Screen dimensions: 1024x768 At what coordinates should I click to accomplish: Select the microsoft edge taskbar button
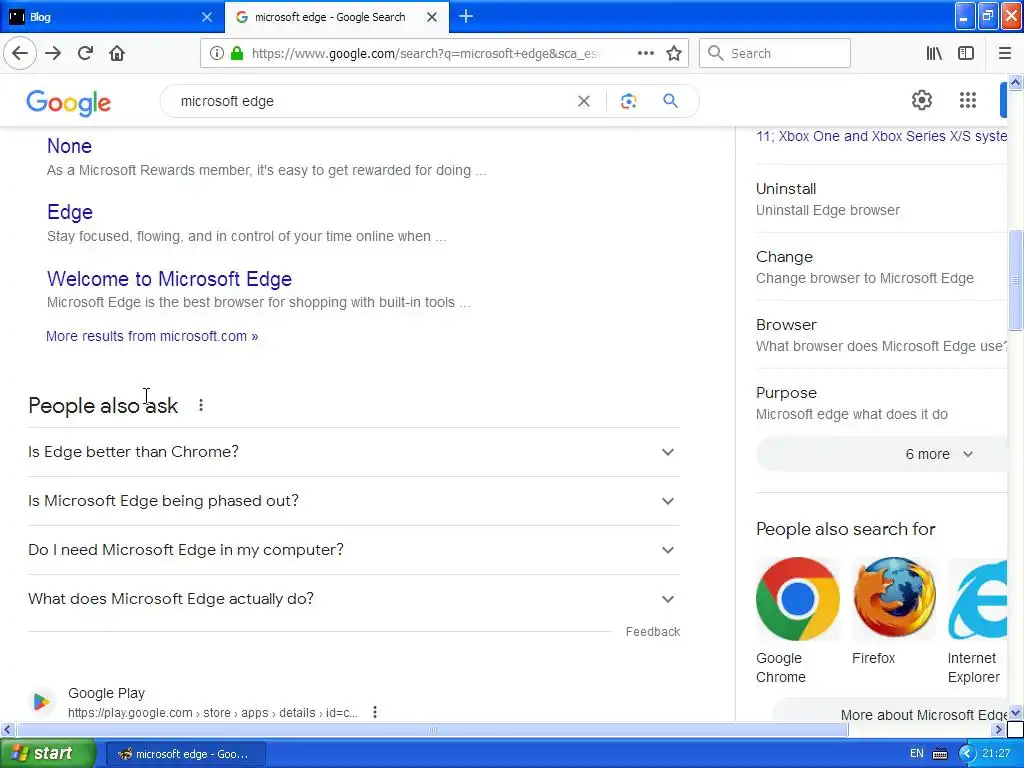click(185, 754)
